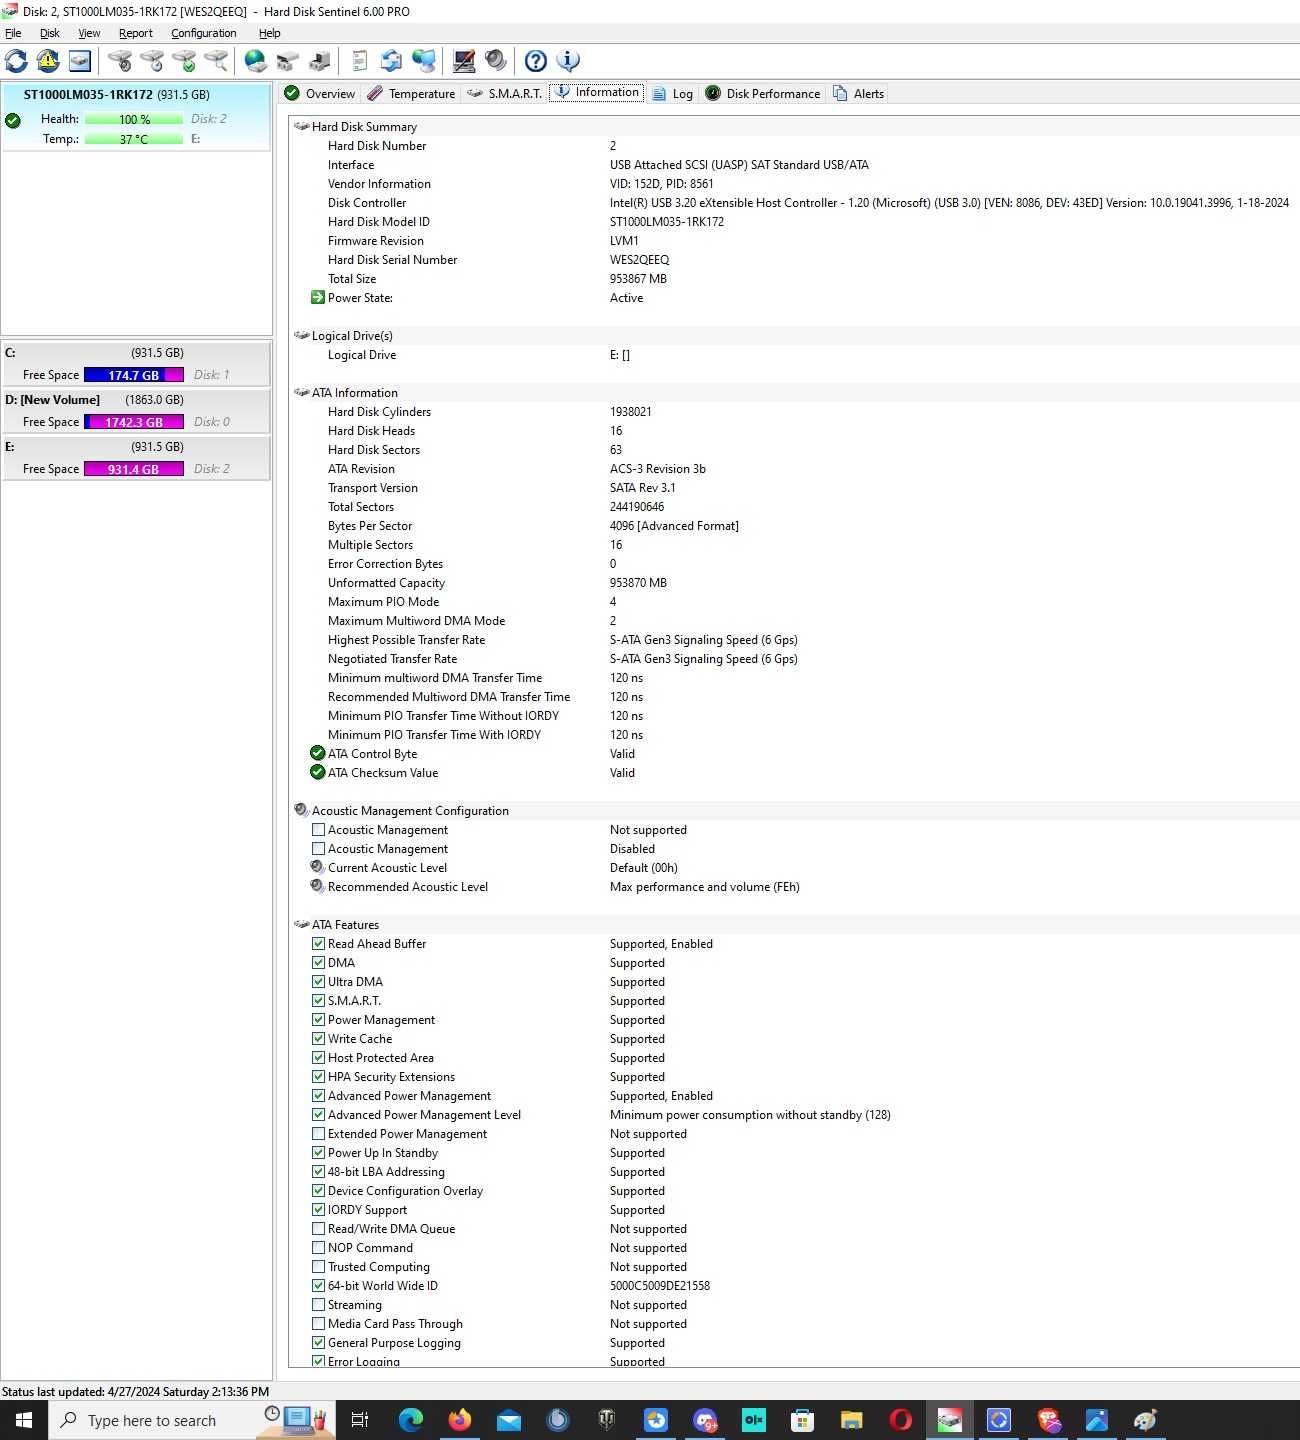Viewport: 1300px width, 1440px height.
Task: Toggle the Advanced Power Management Level checkbox
Action: (x=318, y=1114)
